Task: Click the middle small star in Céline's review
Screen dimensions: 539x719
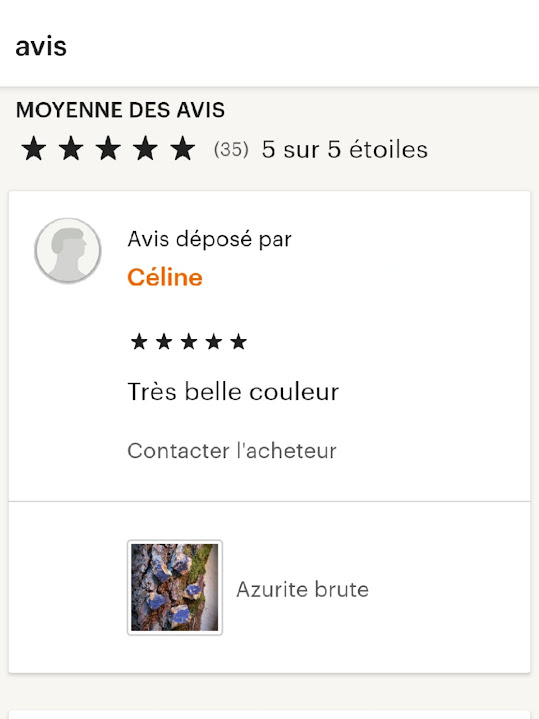Action: point(189,342)
